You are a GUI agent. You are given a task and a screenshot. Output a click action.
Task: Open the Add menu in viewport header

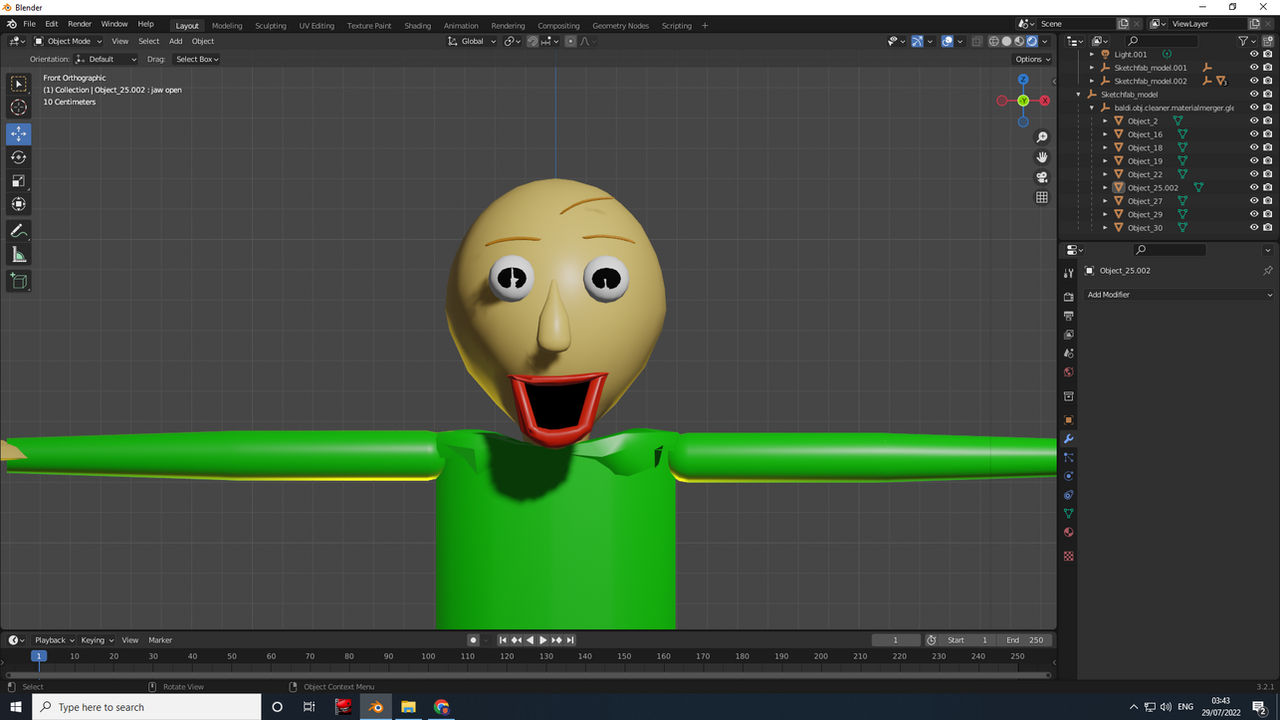click(176, 41)
